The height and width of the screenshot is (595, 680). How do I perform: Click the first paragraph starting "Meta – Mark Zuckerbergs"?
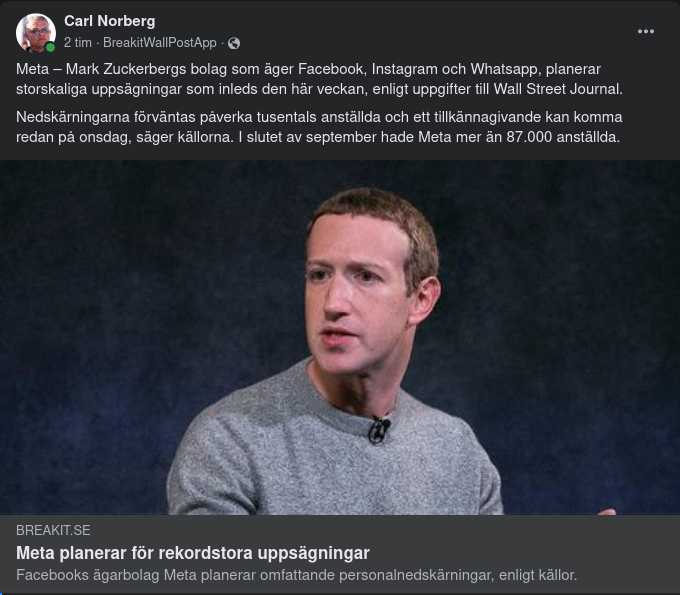320,79
